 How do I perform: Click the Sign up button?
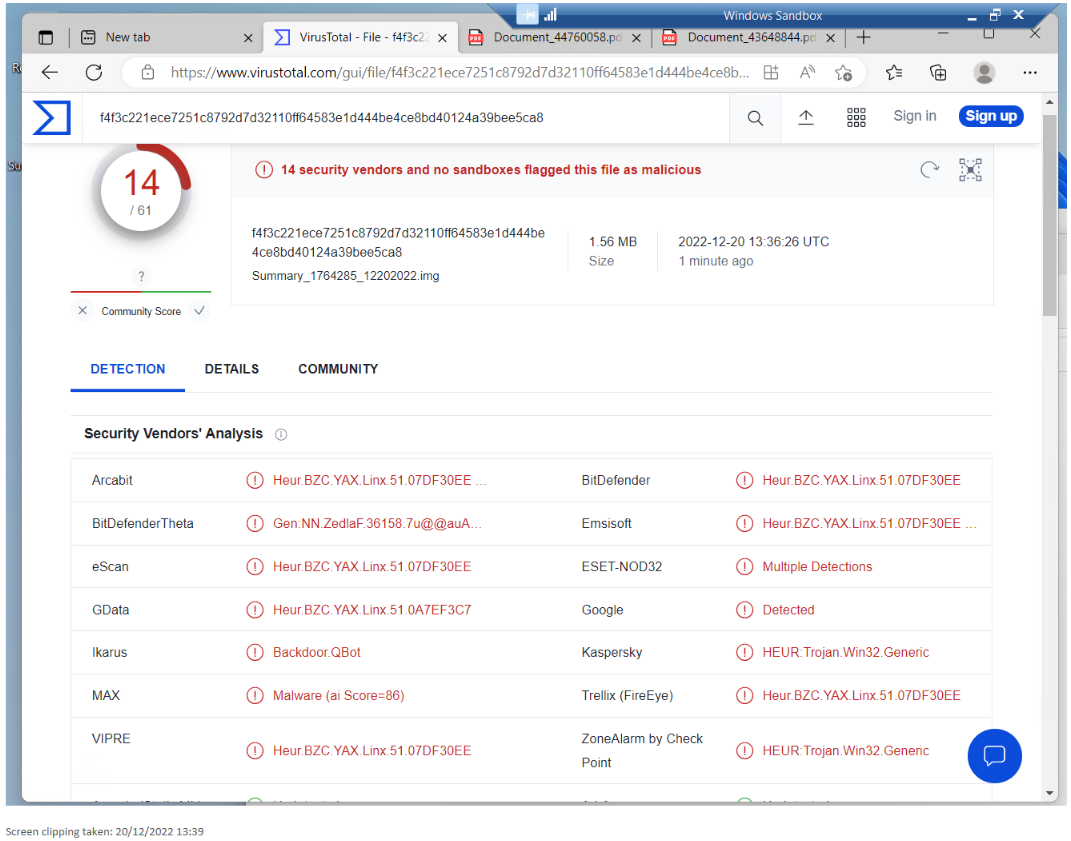click(991, 116)
